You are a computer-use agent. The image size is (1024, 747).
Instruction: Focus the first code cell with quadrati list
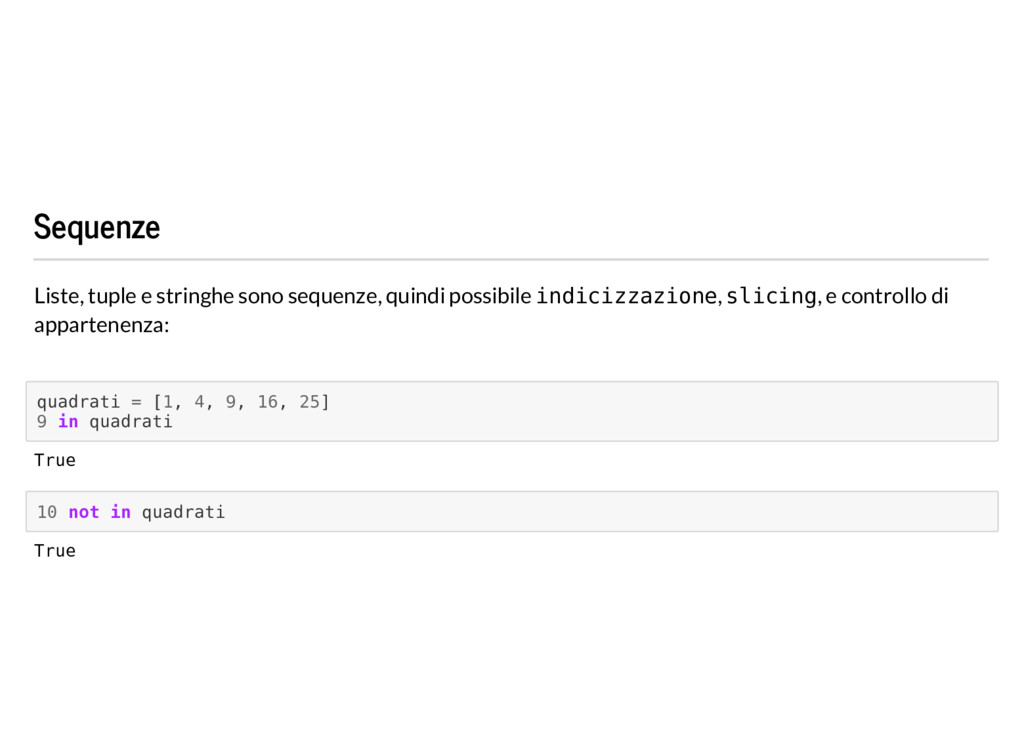pyautogui.click(x=512, y=411)
